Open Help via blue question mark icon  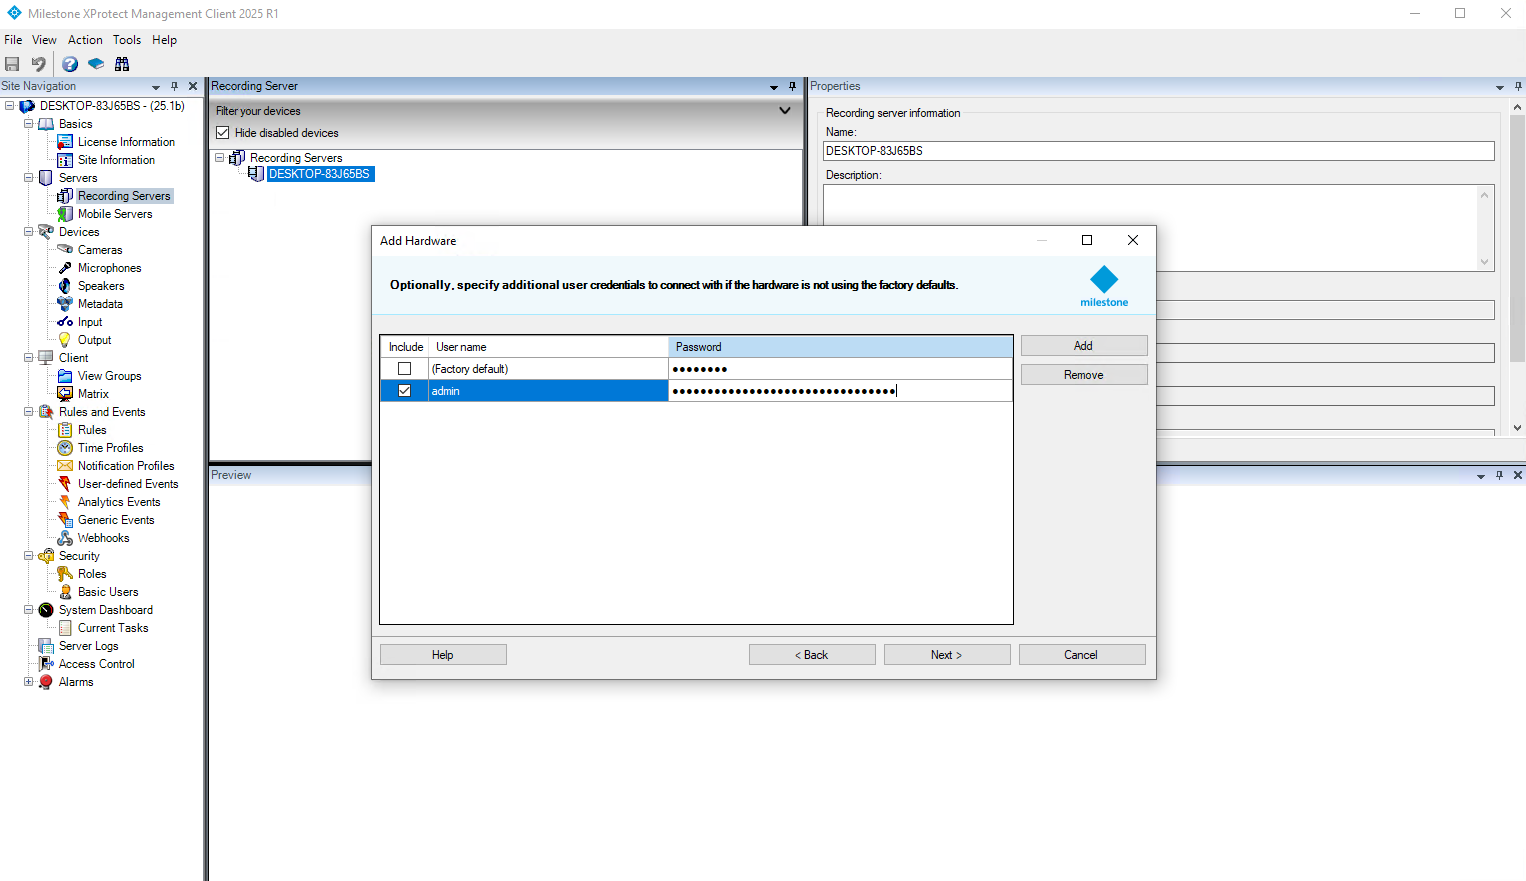[70, 64]
